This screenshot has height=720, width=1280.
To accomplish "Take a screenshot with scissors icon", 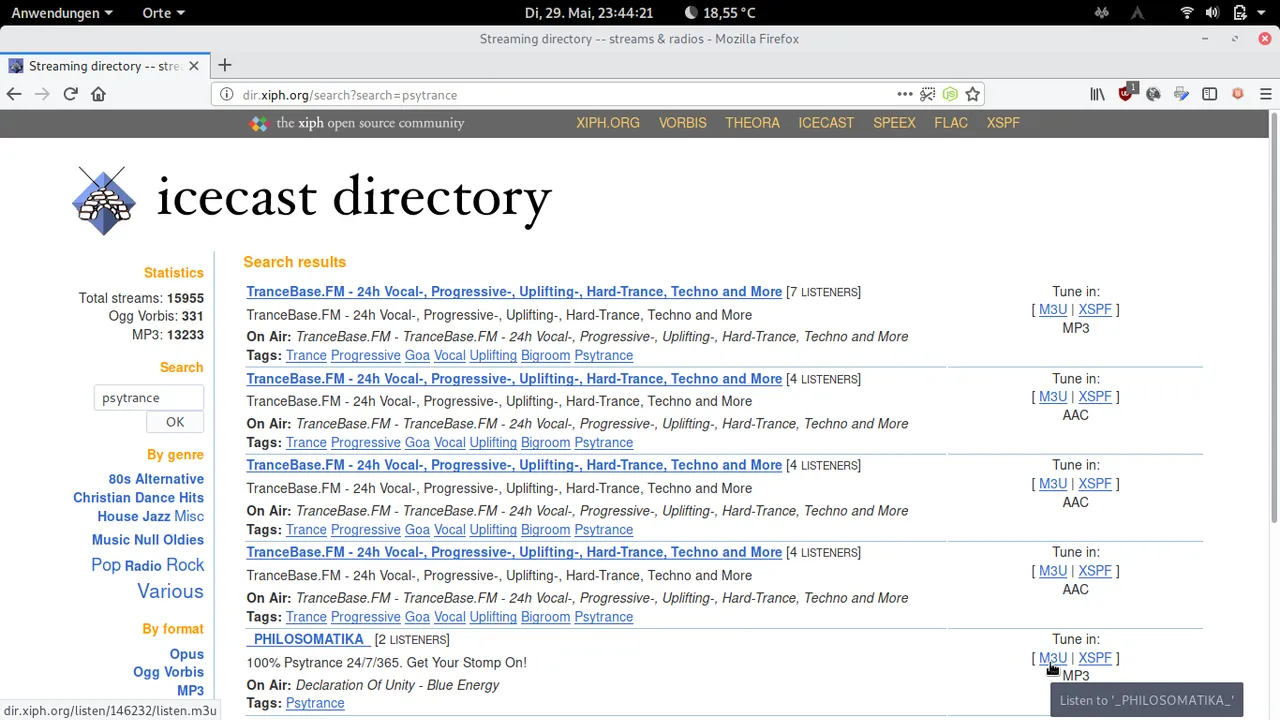I will (928, 94).
